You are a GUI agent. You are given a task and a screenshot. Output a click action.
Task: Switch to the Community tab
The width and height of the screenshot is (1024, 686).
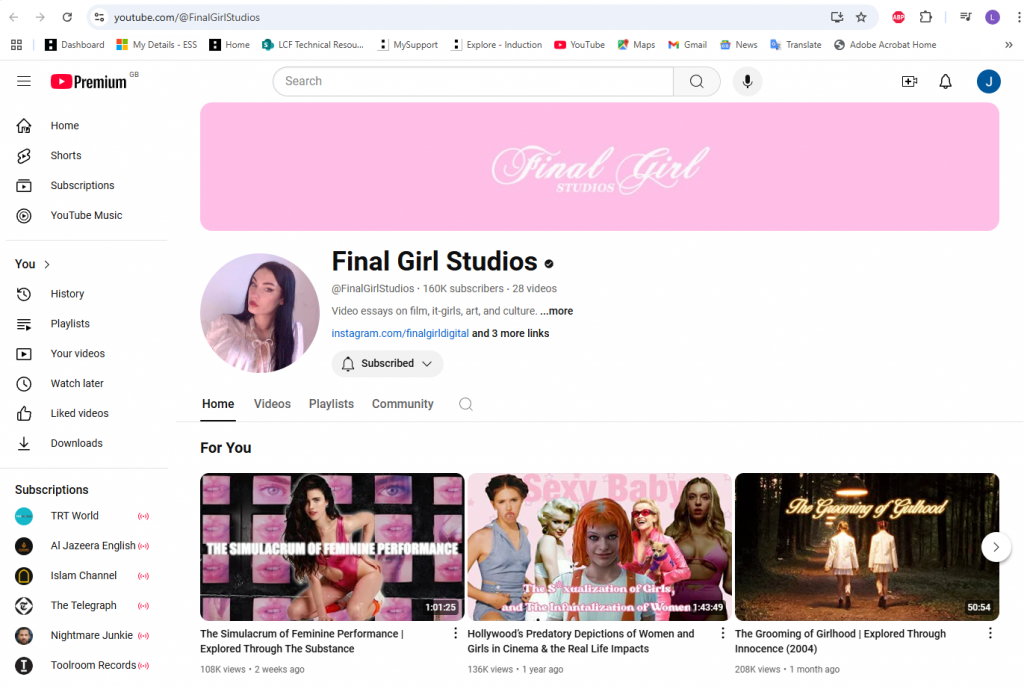[x=403, y=404]
